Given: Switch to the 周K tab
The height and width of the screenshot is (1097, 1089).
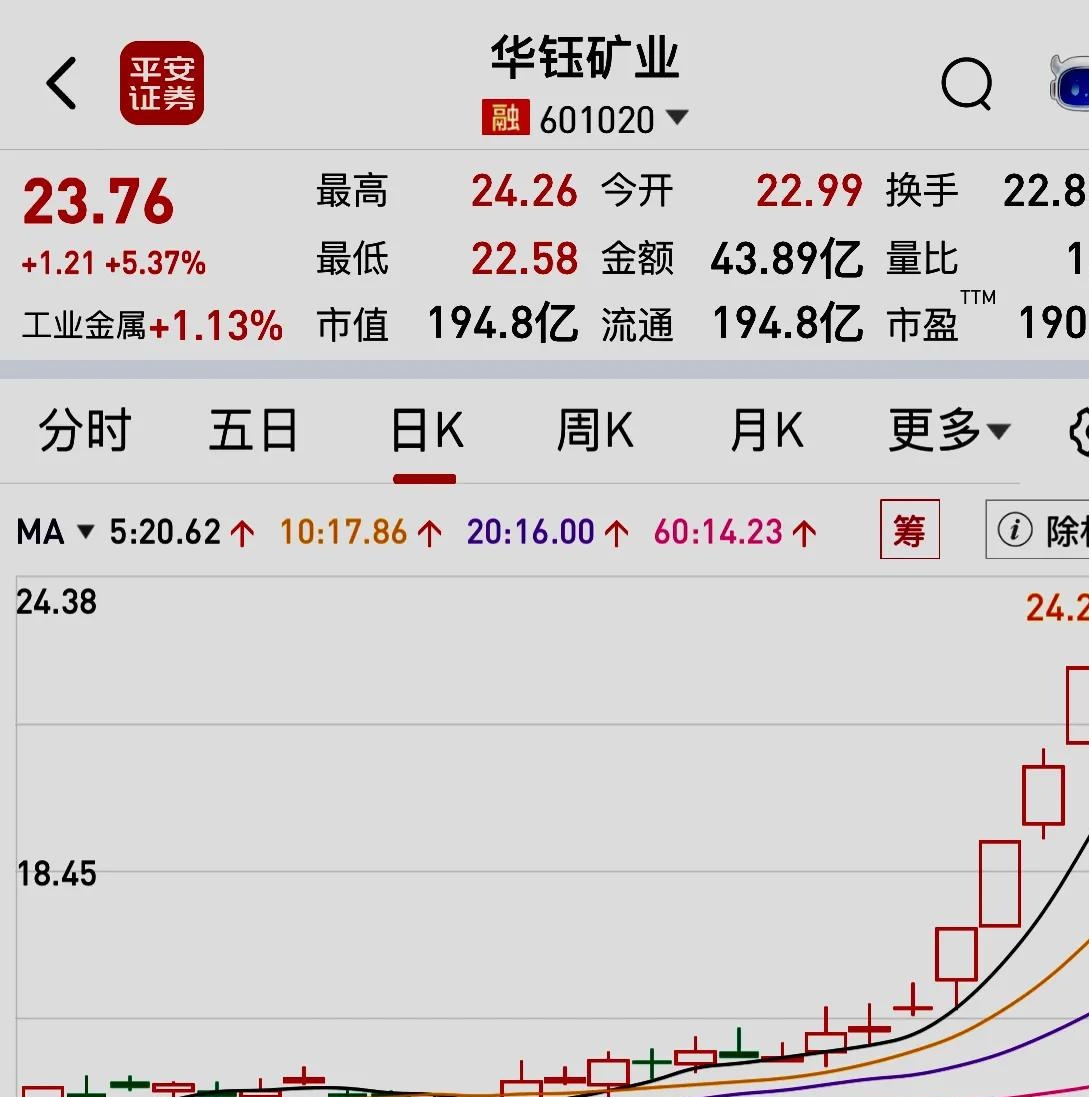Looking at the screenshot, I should 595,432.
